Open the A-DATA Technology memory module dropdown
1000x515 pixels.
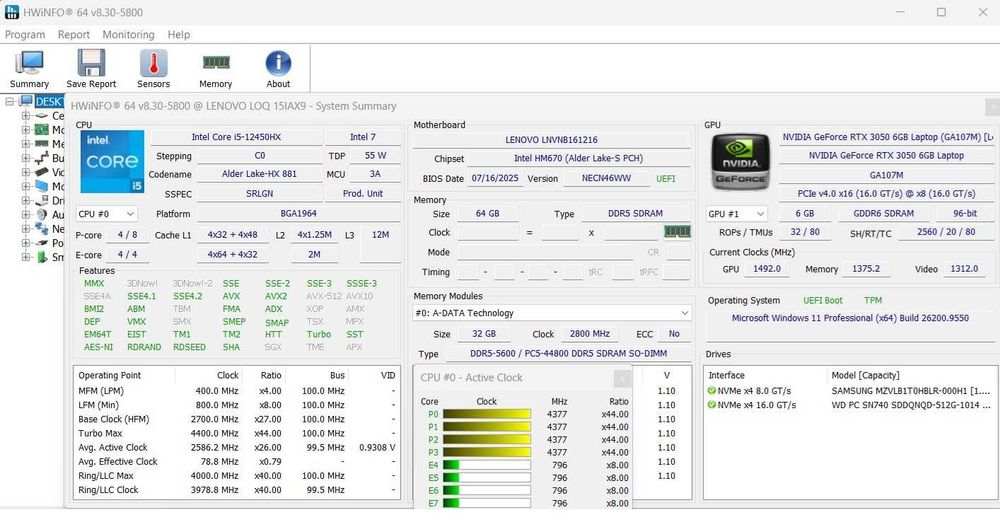click(552, 313)
